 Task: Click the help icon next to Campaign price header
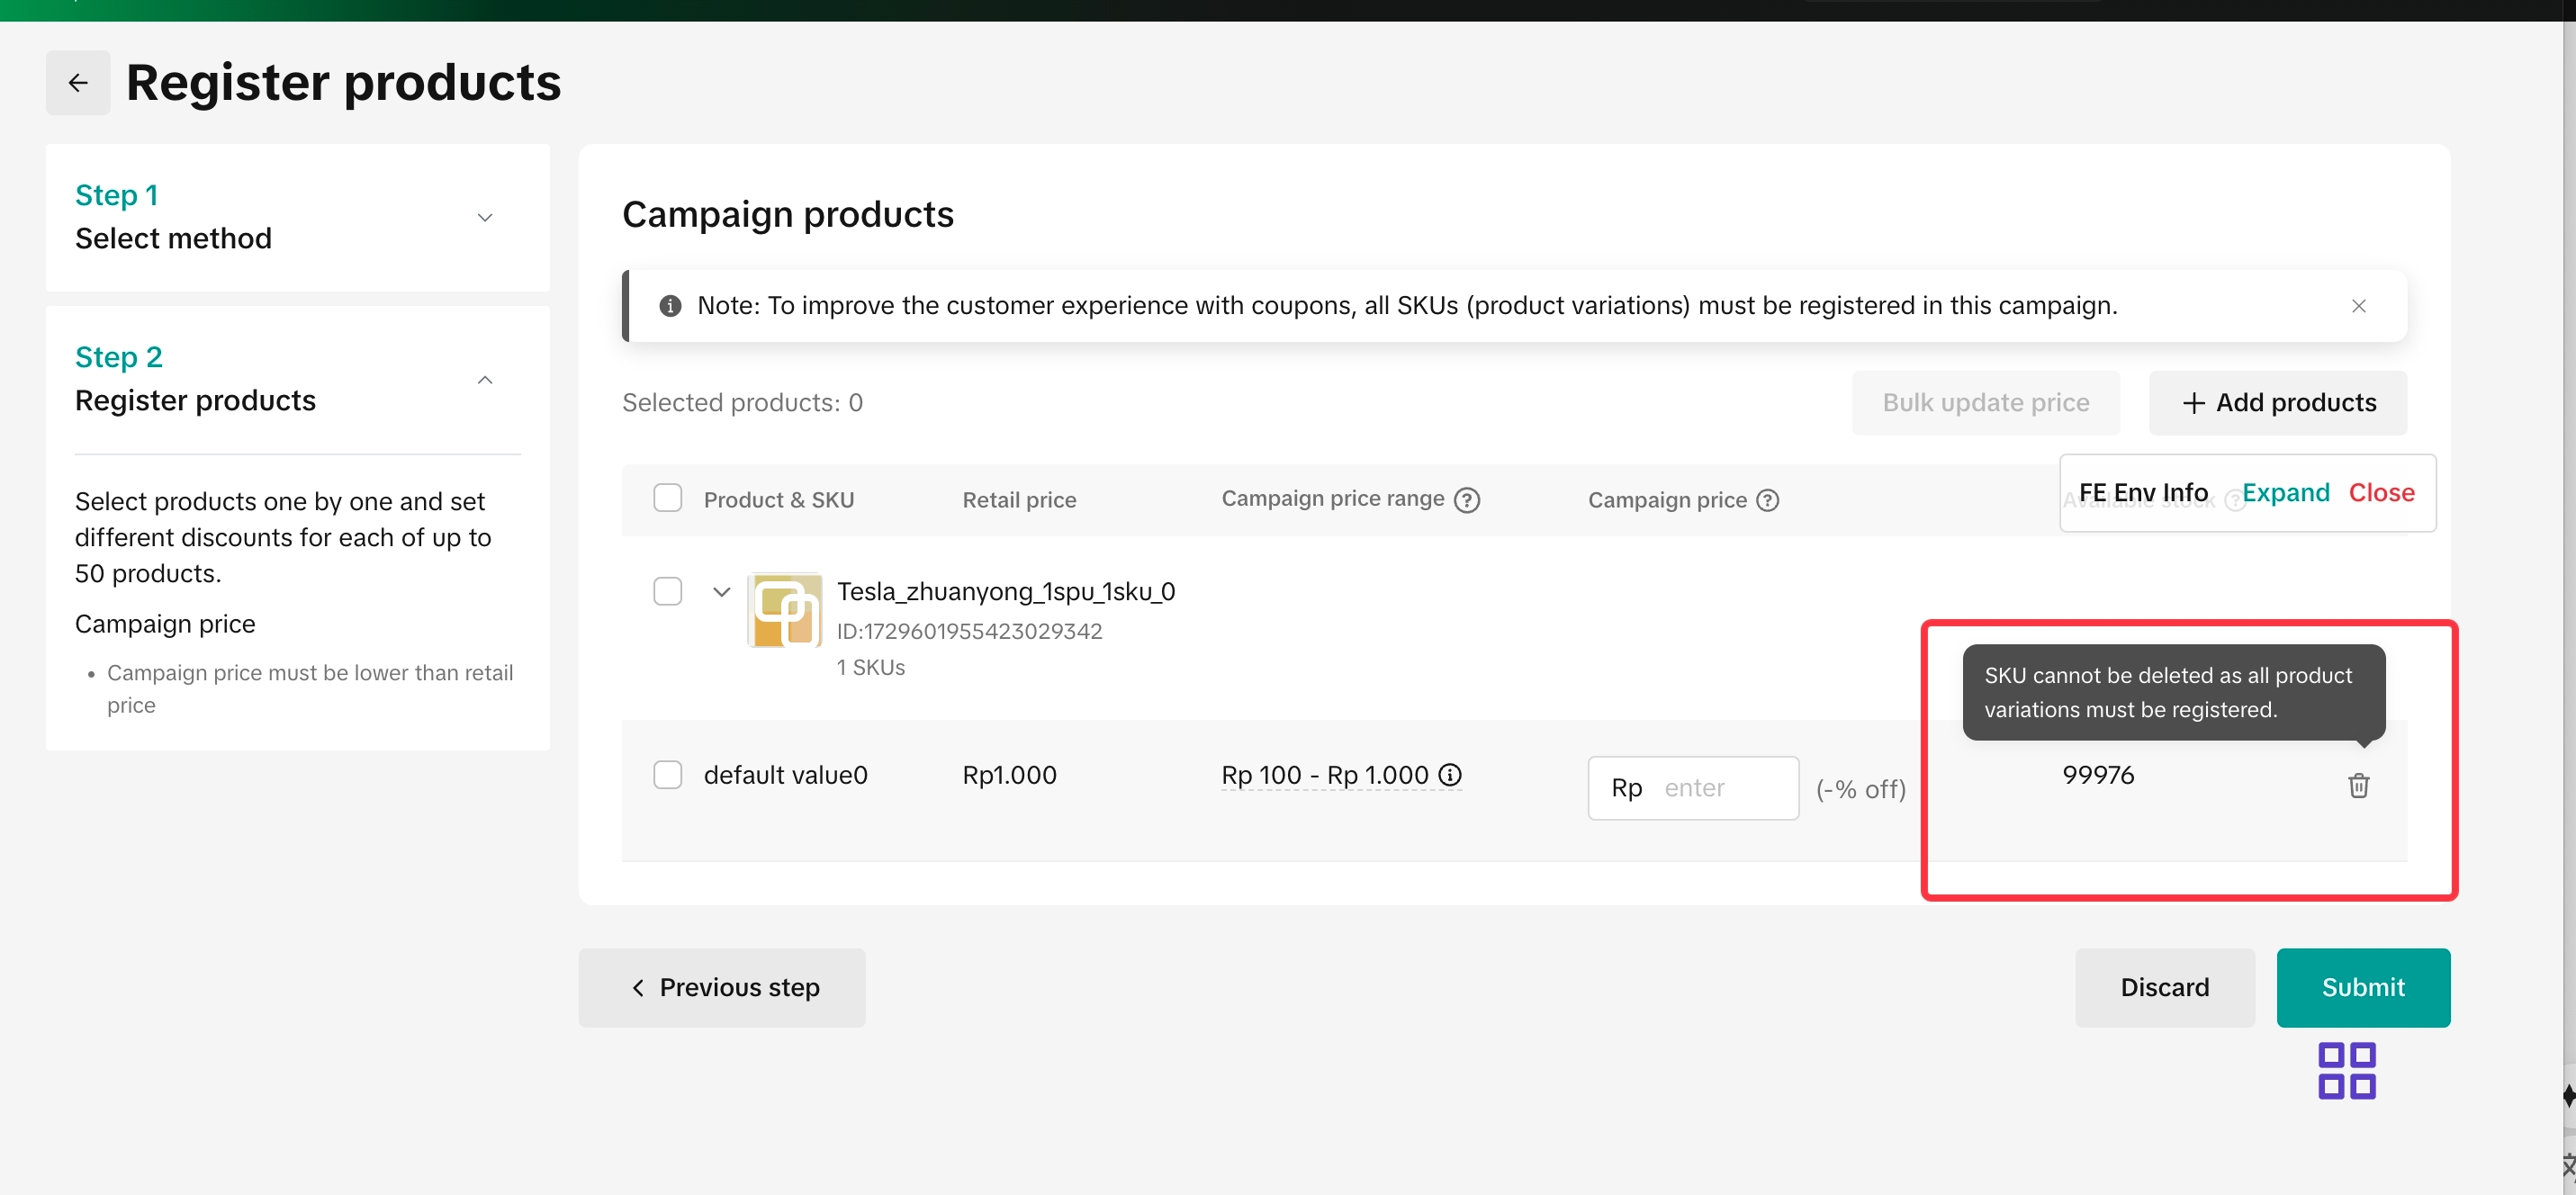tap(1767, 500)
